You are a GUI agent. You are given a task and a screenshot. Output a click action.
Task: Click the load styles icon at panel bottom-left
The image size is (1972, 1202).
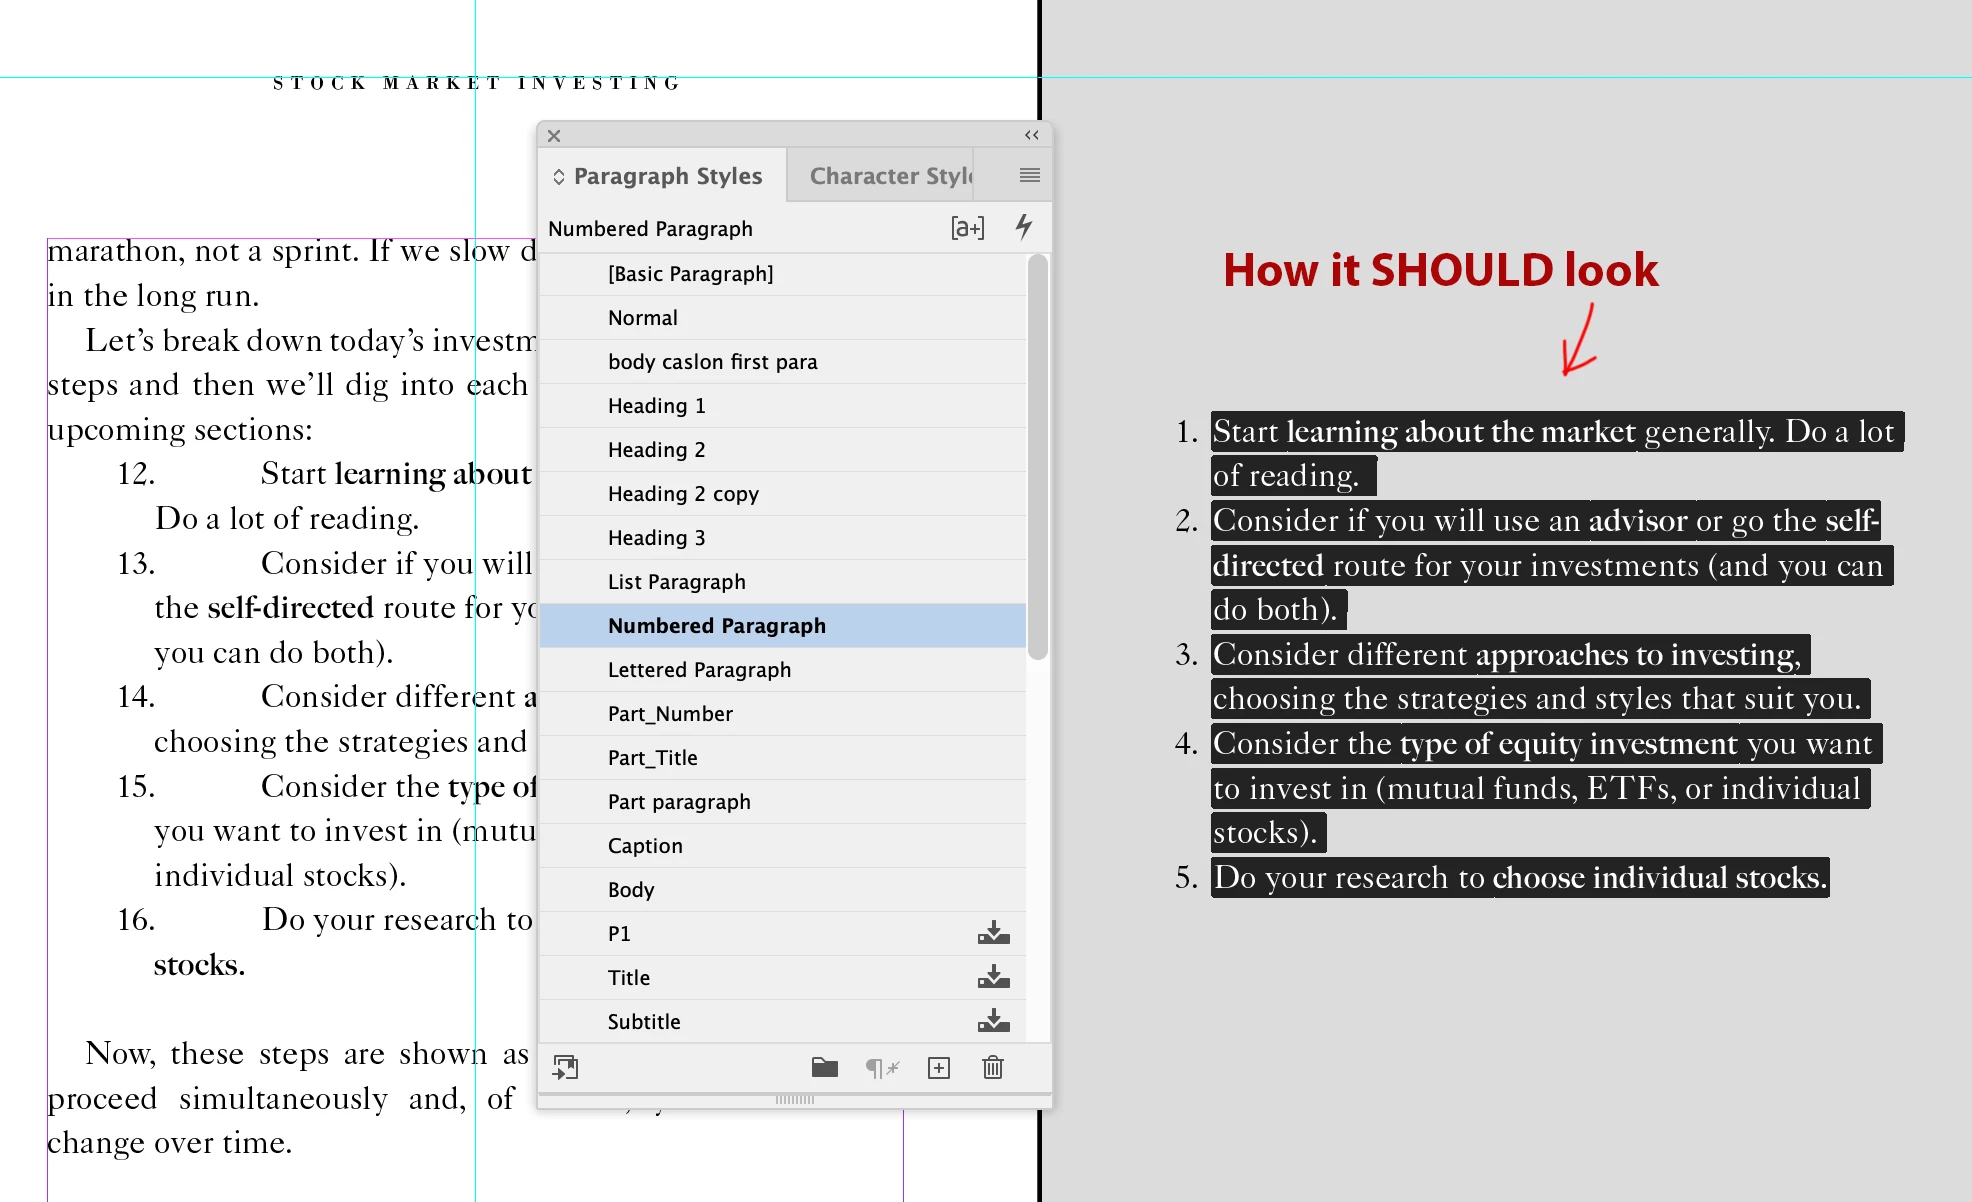(x=565, y=1068)
